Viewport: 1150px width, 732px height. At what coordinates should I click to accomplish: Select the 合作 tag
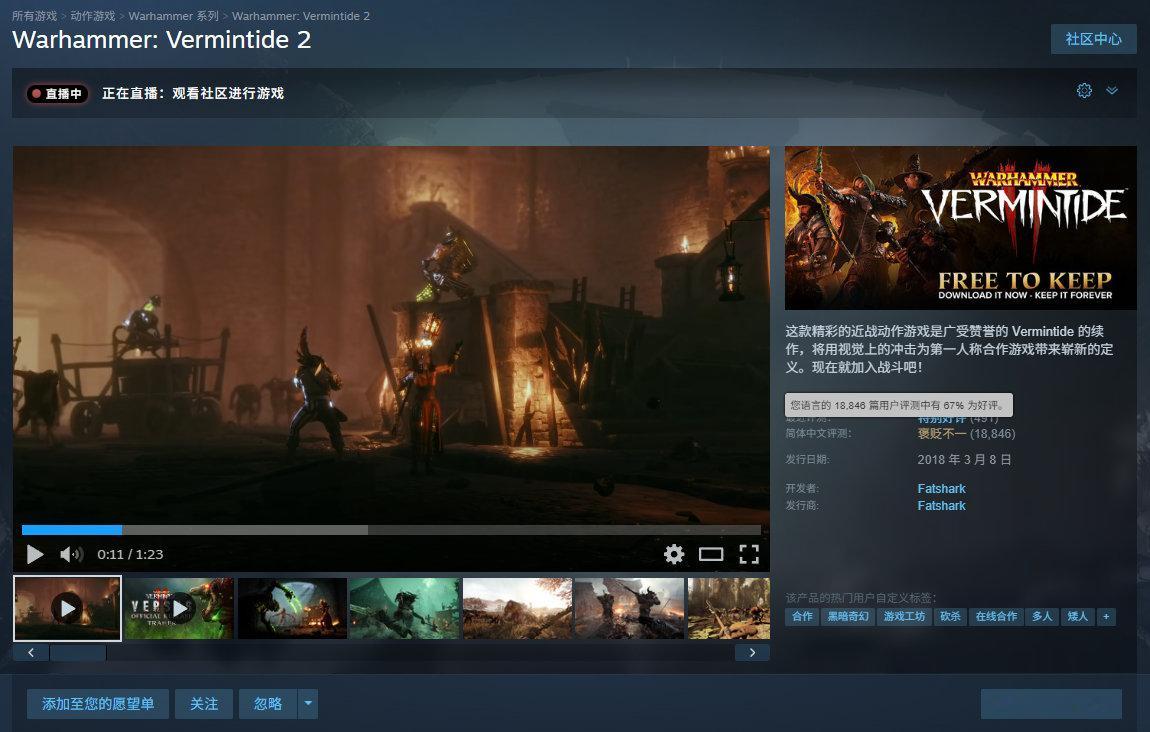(802, 616)
